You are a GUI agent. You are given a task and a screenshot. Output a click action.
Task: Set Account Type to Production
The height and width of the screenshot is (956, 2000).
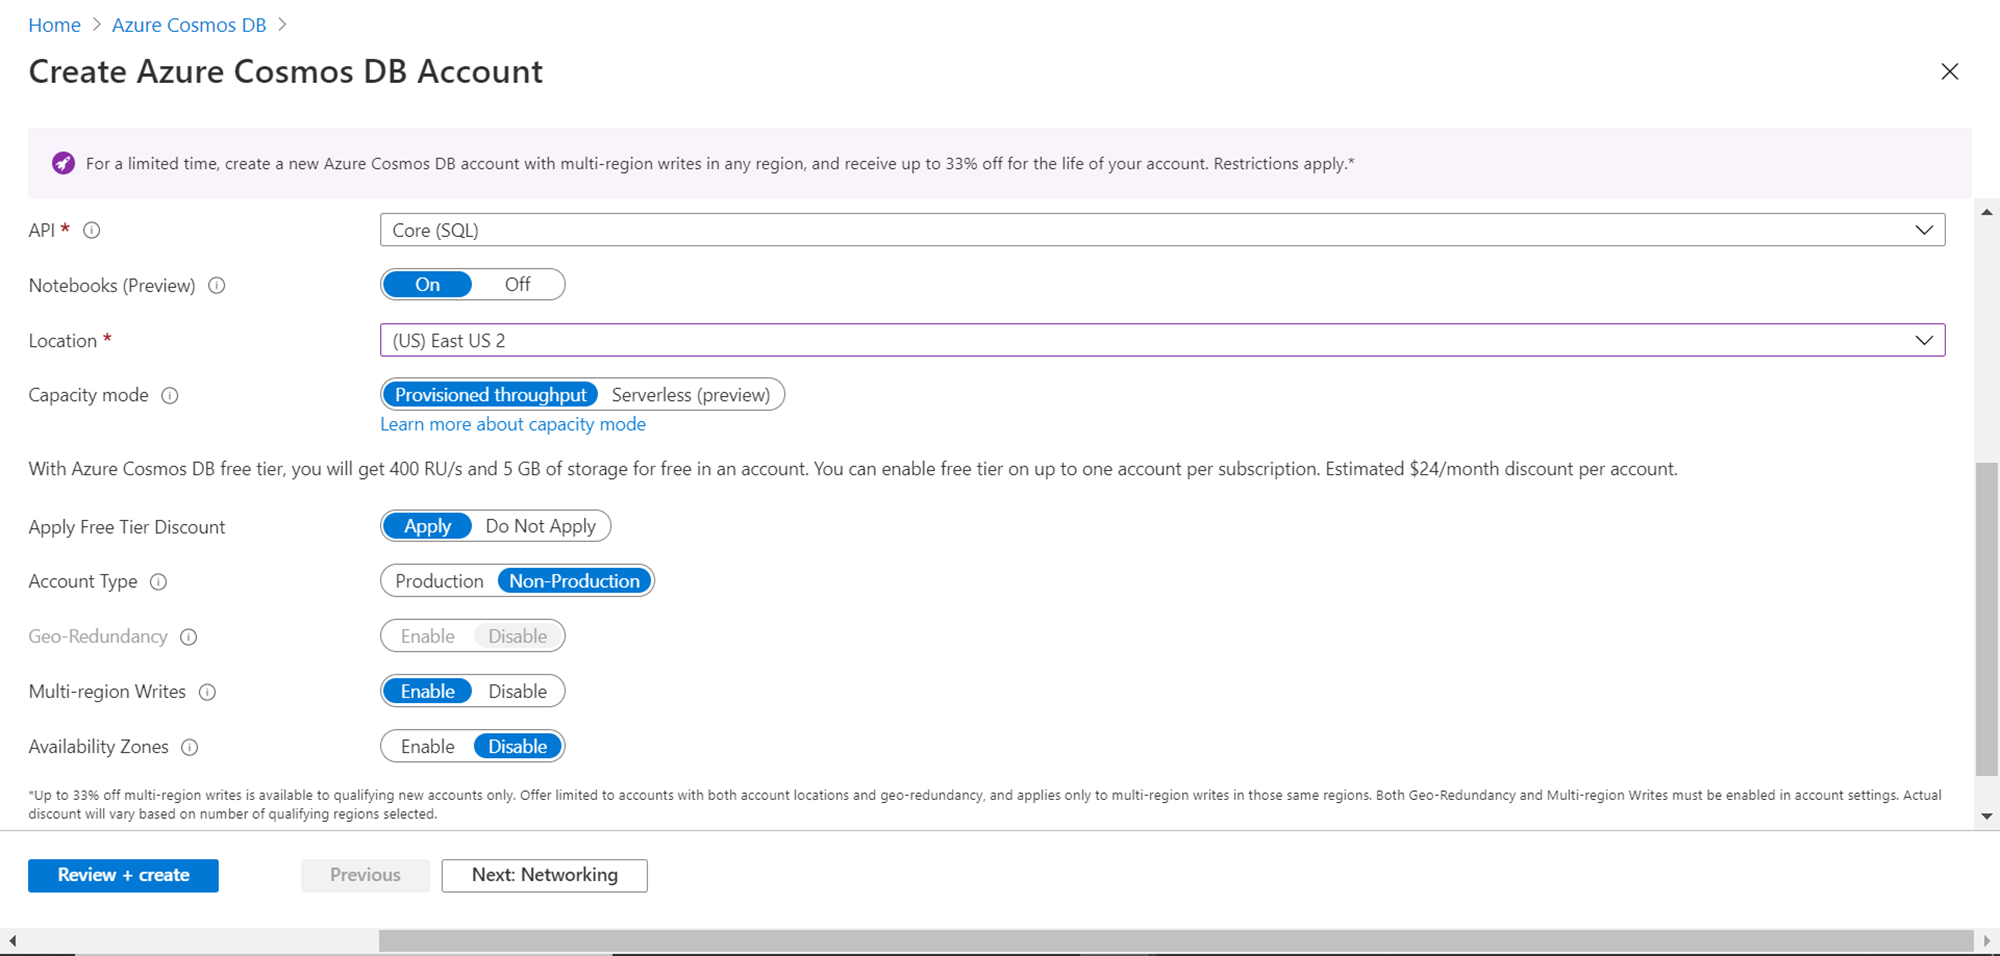(439, 581)
